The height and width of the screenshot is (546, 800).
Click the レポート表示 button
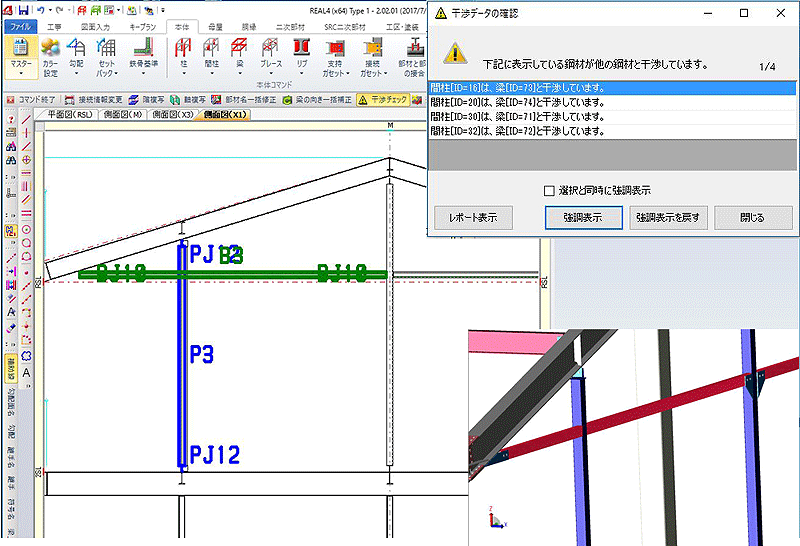473,217
